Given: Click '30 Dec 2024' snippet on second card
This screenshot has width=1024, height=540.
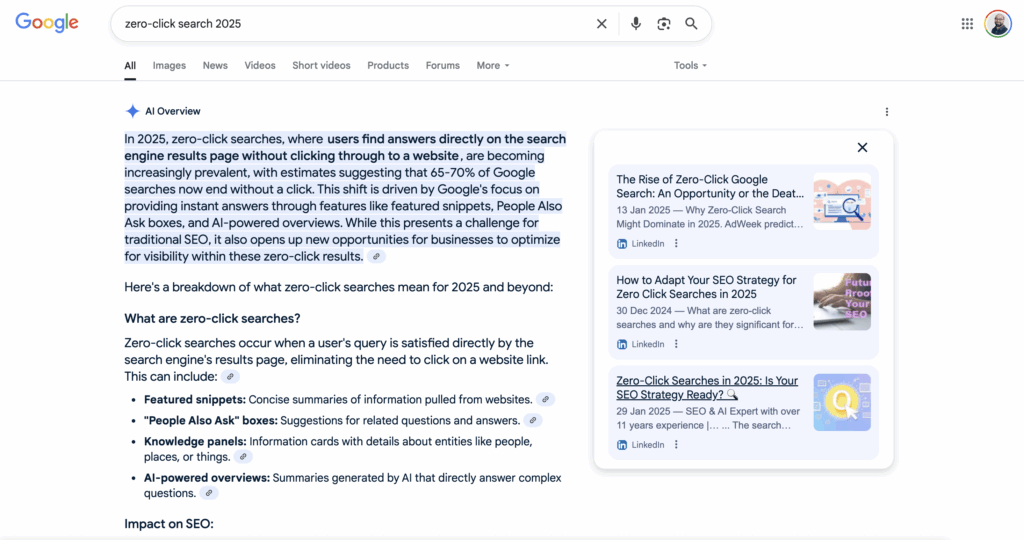Looking at the screenshot, I should pos(710,317).
